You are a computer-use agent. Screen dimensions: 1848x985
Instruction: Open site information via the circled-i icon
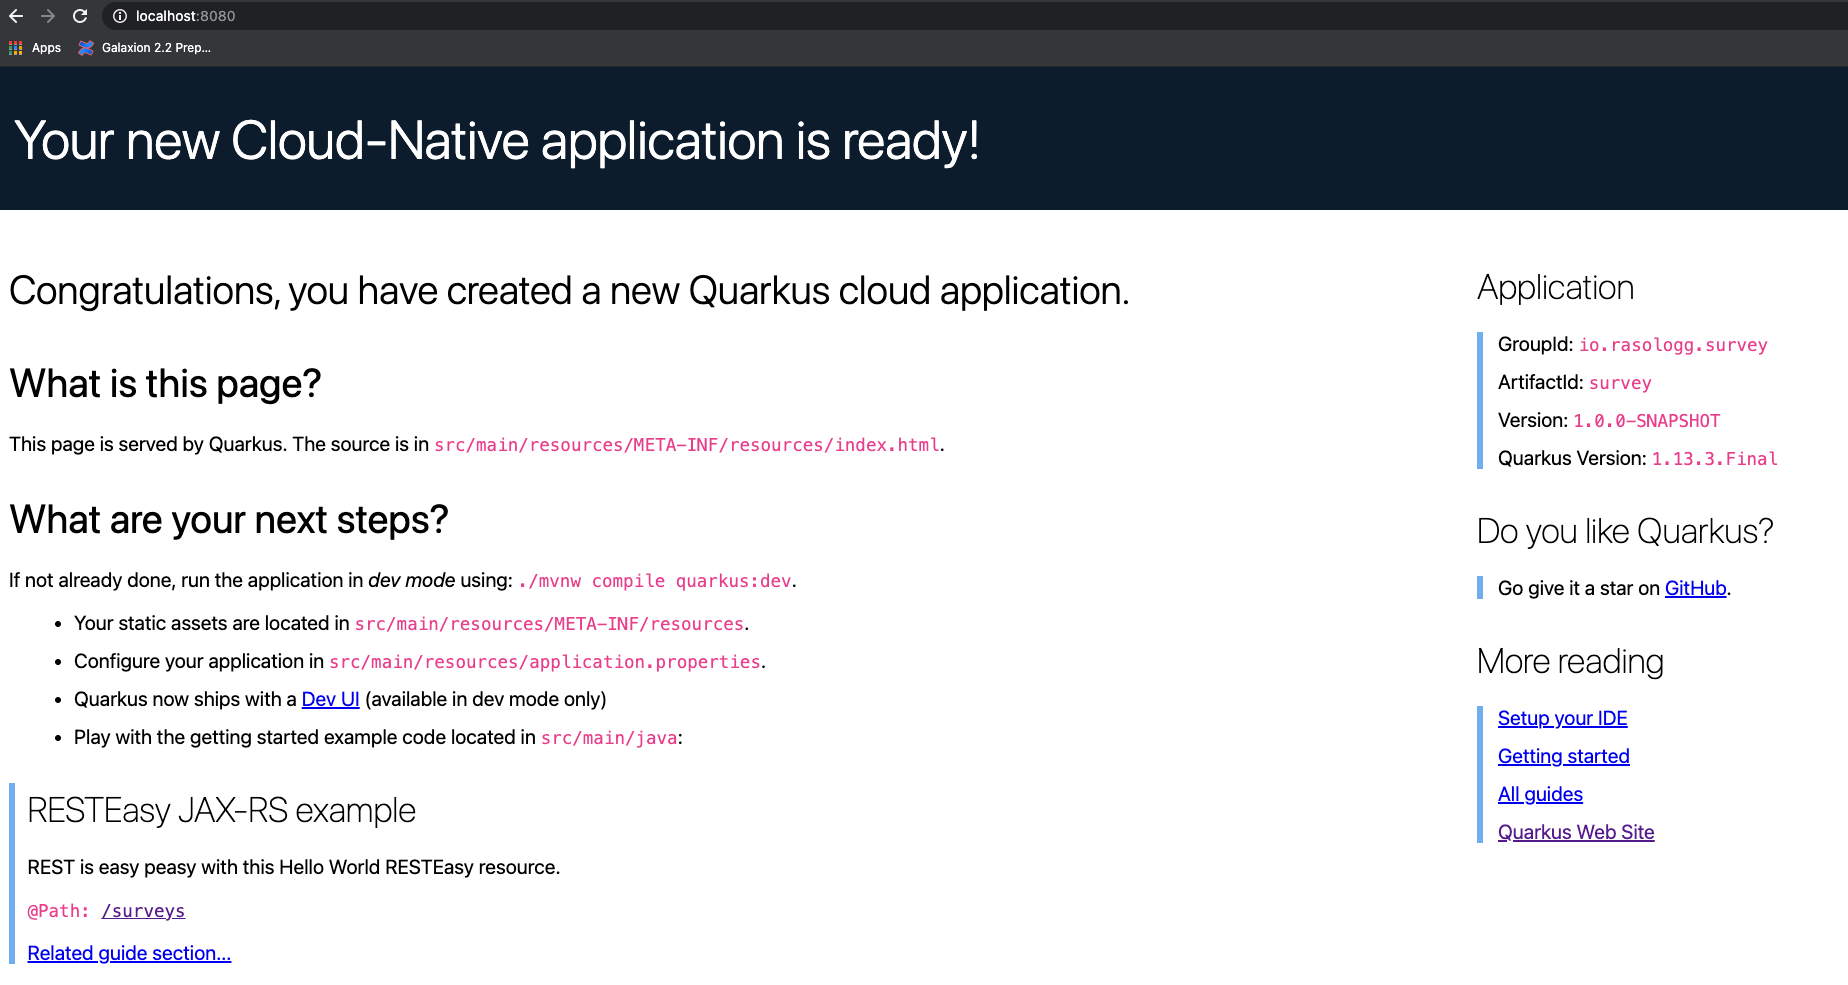(119, 16)
